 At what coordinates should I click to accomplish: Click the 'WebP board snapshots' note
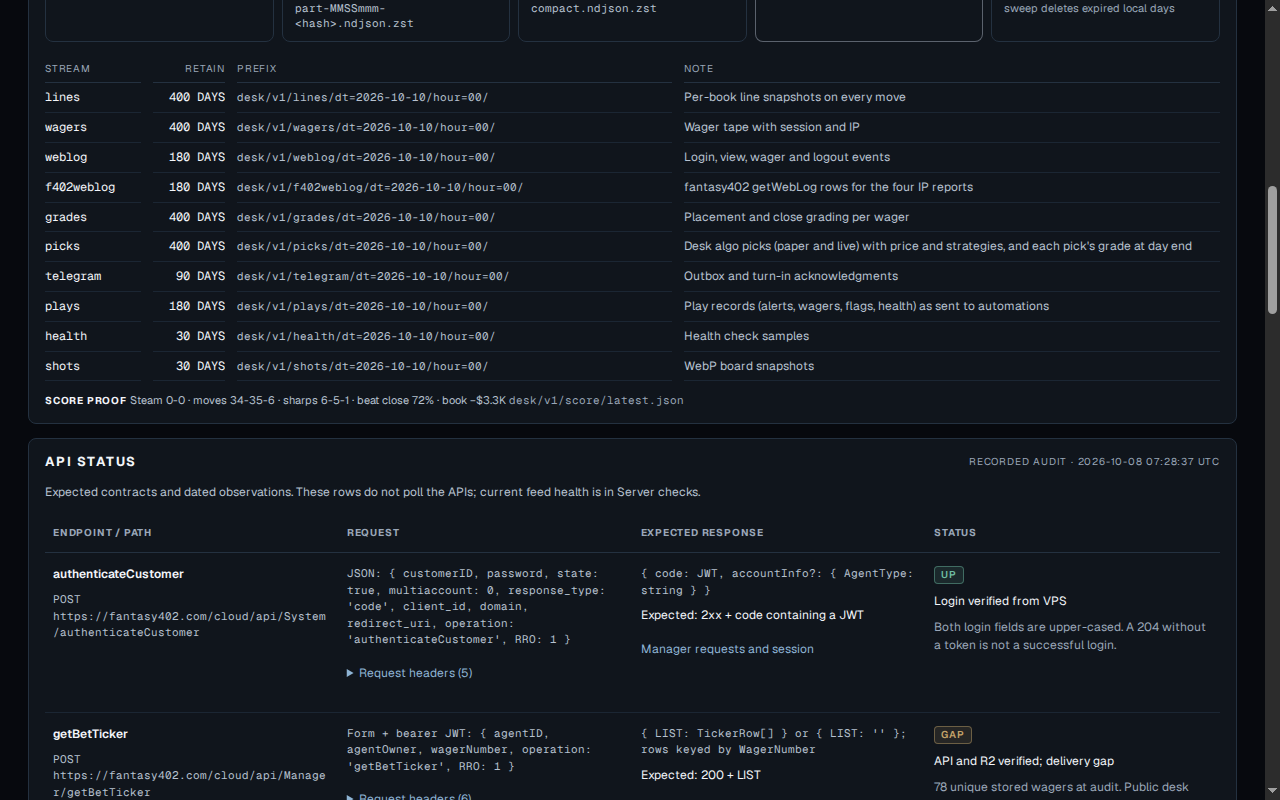tap(749, 366)
